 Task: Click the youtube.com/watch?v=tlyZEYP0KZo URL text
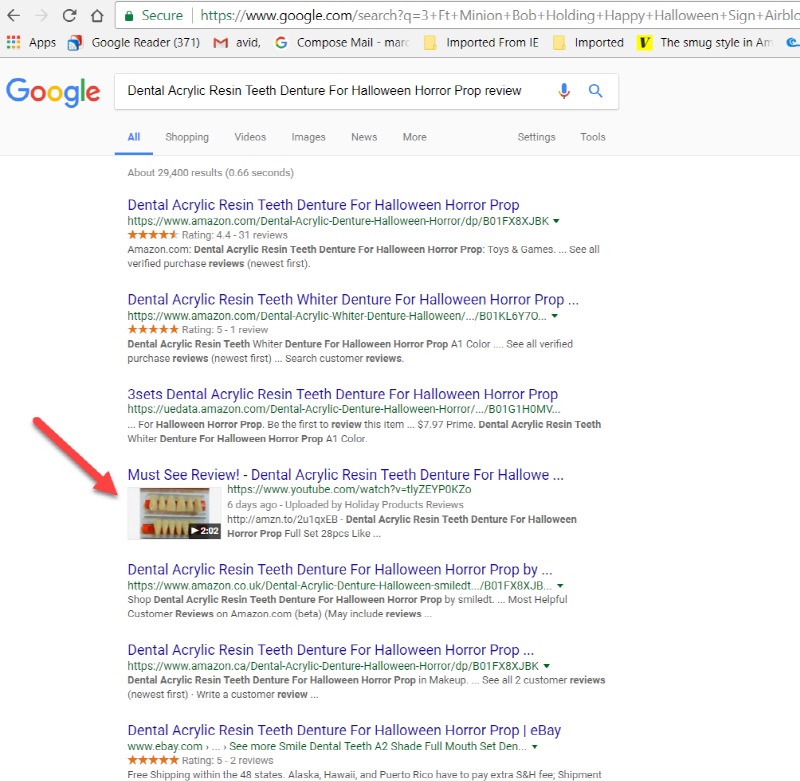tap(349, 489)
